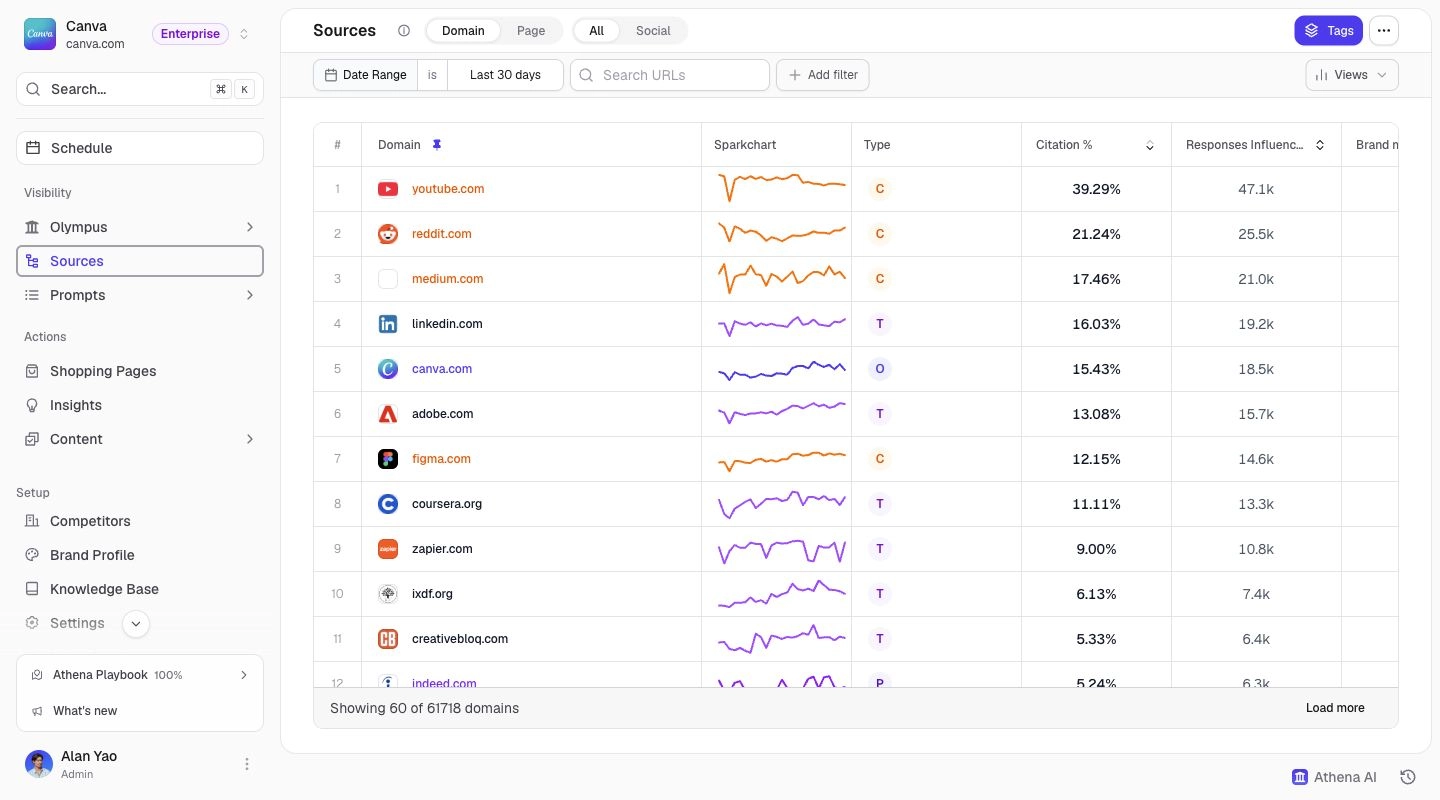Expand the Olympus menu chevron
This screenshot has height=800, width=1440.
click(250, 227)
